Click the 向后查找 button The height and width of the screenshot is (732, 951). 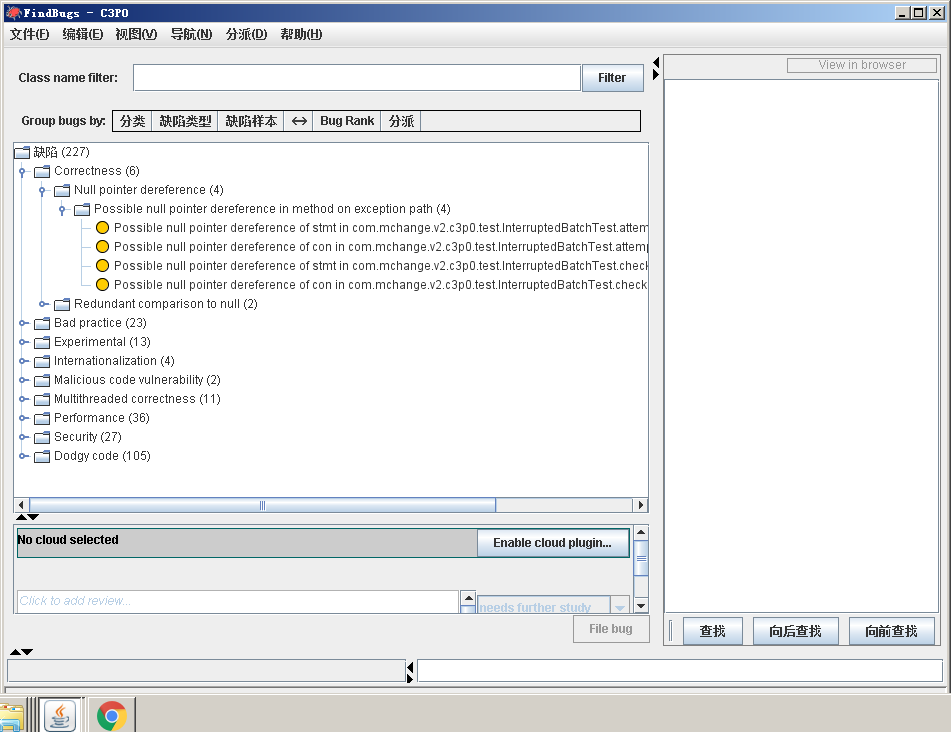coord(795,631)
